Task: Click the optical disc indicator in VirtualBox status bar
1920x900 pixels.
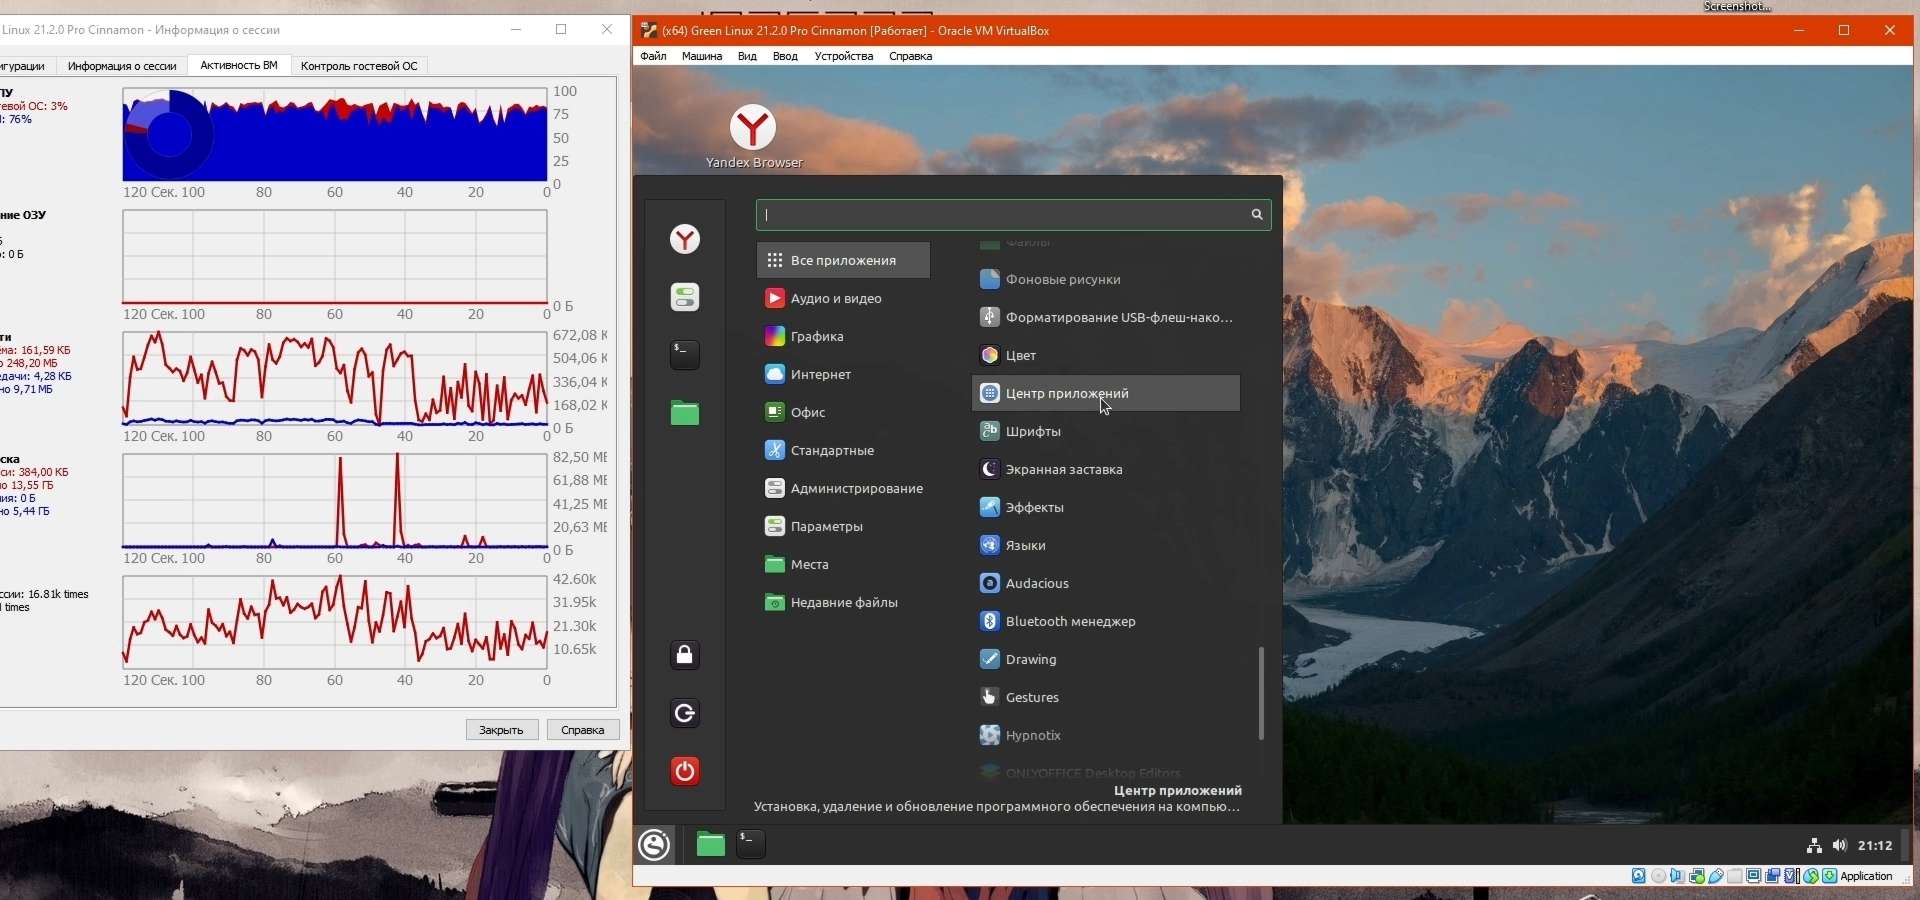Action: [1659, 876]
